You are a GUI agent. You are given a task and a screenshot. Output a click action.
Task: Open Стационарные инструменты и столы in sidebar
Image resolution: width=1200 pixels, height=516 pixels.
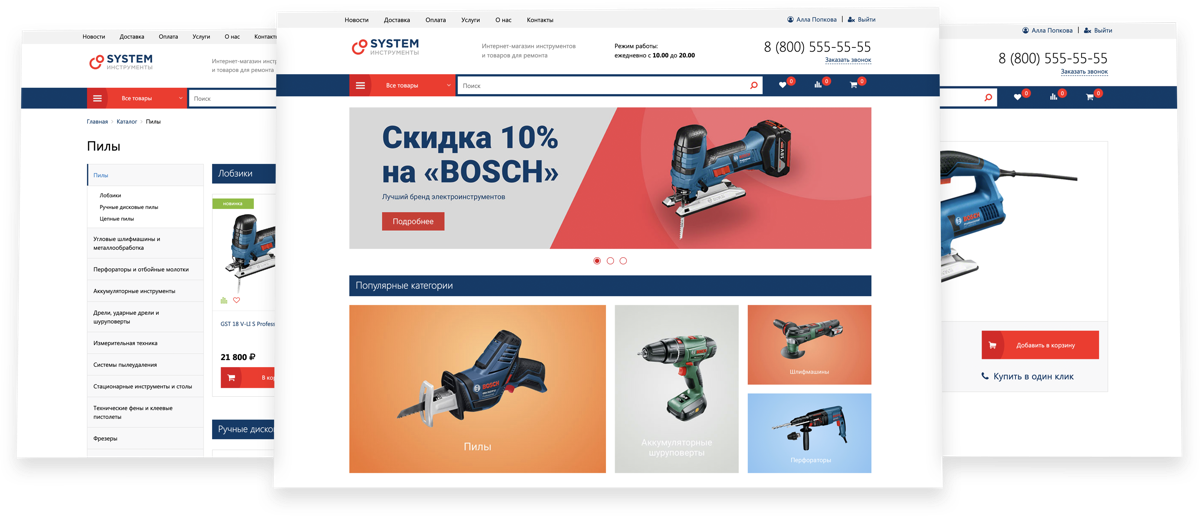(145, 386)
